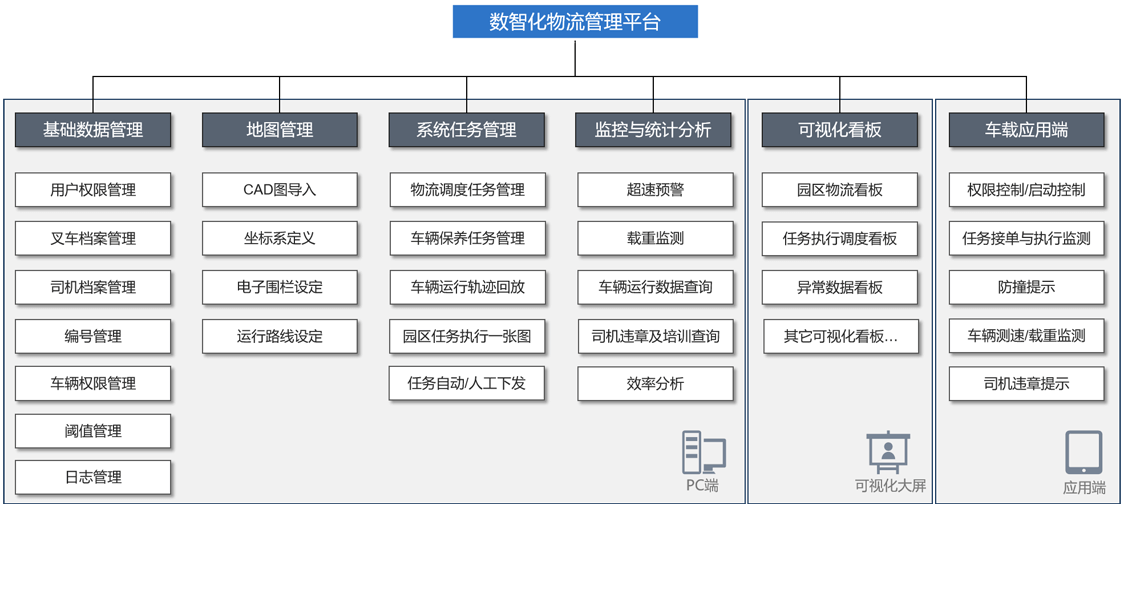Select 电子围栏设定 in map management

tap(280, 287)
